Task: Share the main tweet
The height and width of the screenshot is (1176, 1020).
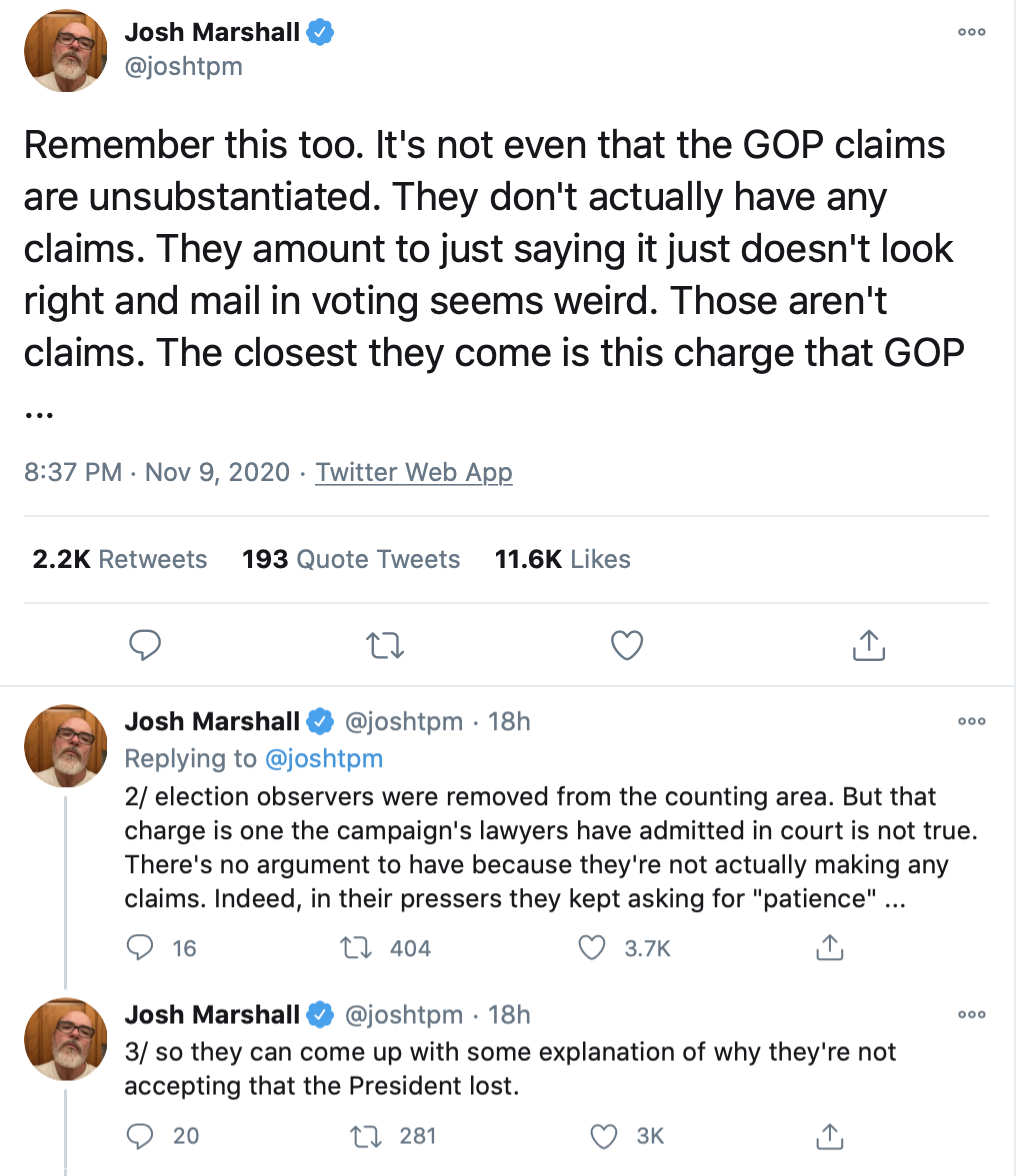Action: point(868,646)
